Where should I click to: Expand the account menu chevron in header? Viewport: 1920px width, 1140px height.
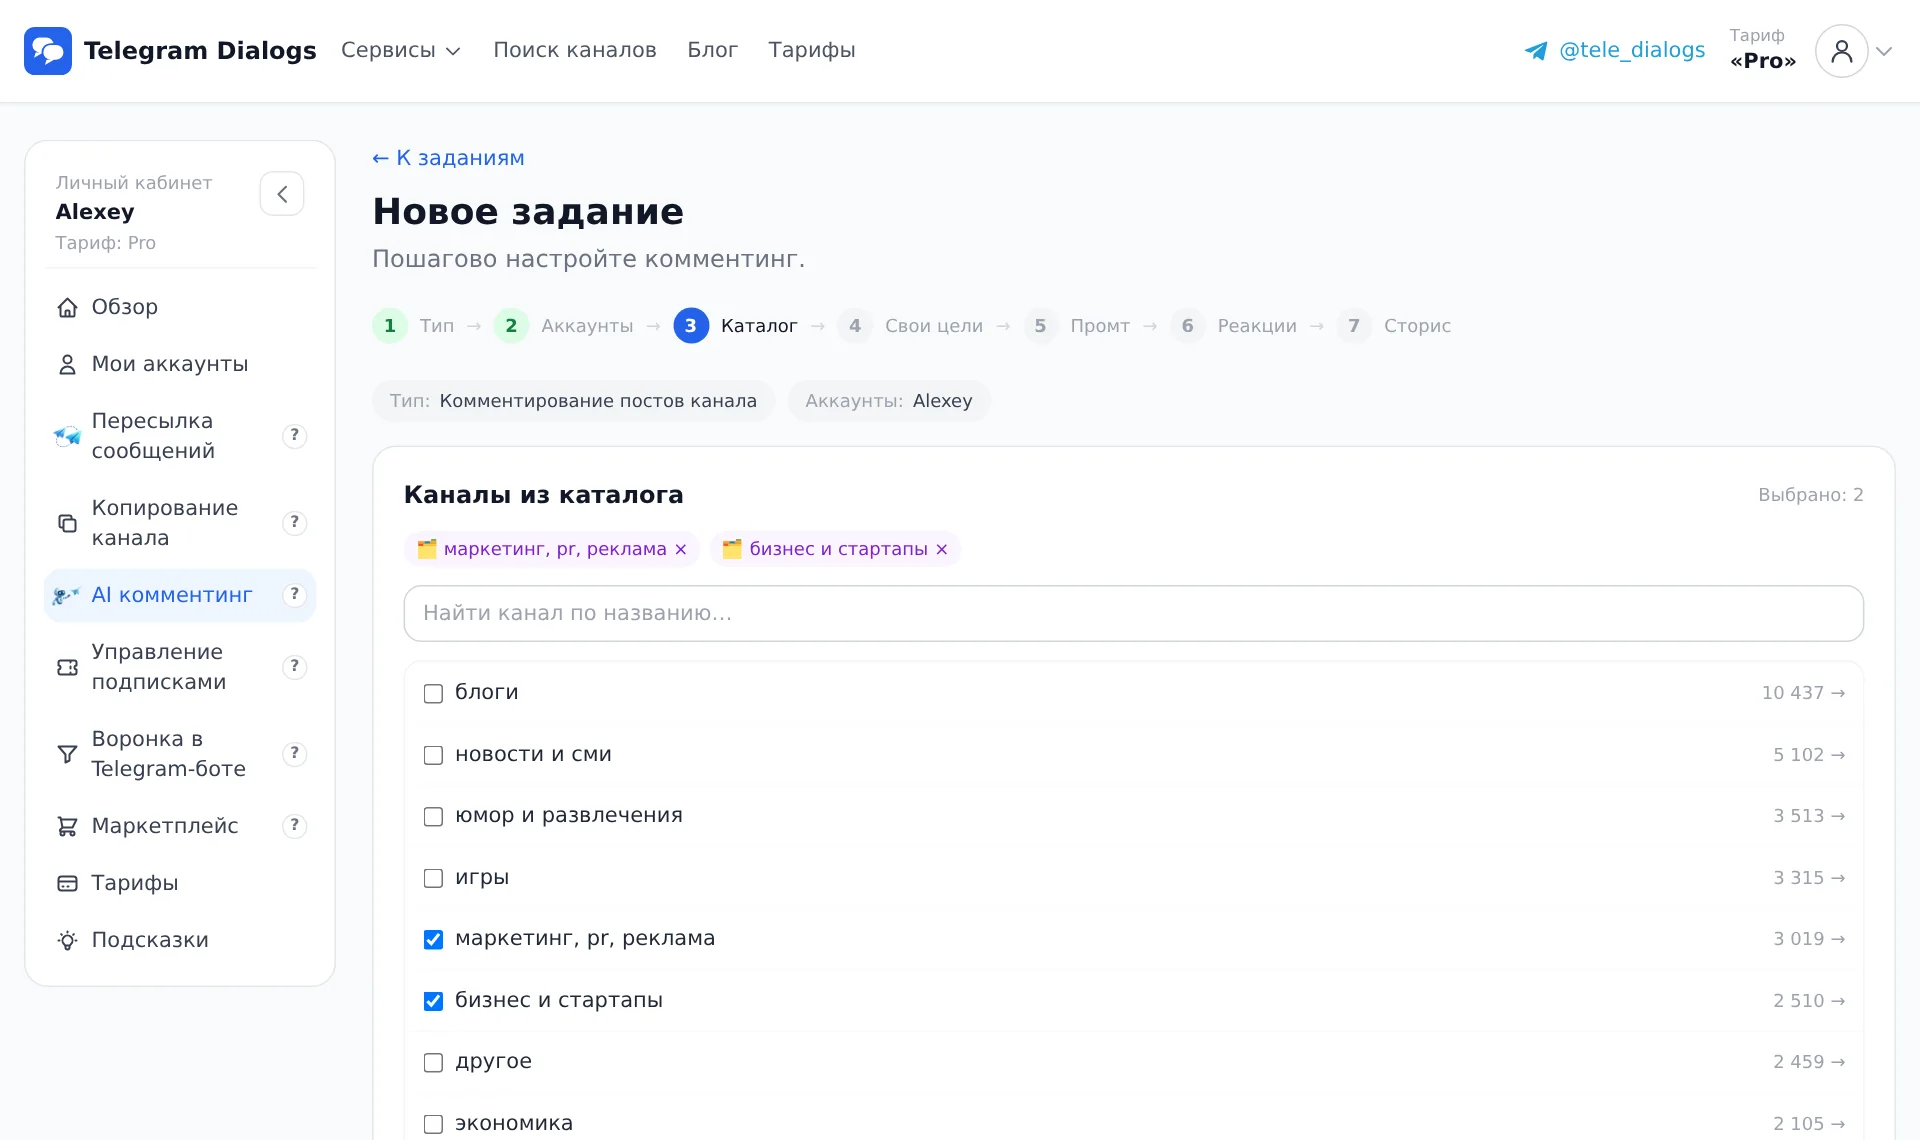coord(1884,51)
